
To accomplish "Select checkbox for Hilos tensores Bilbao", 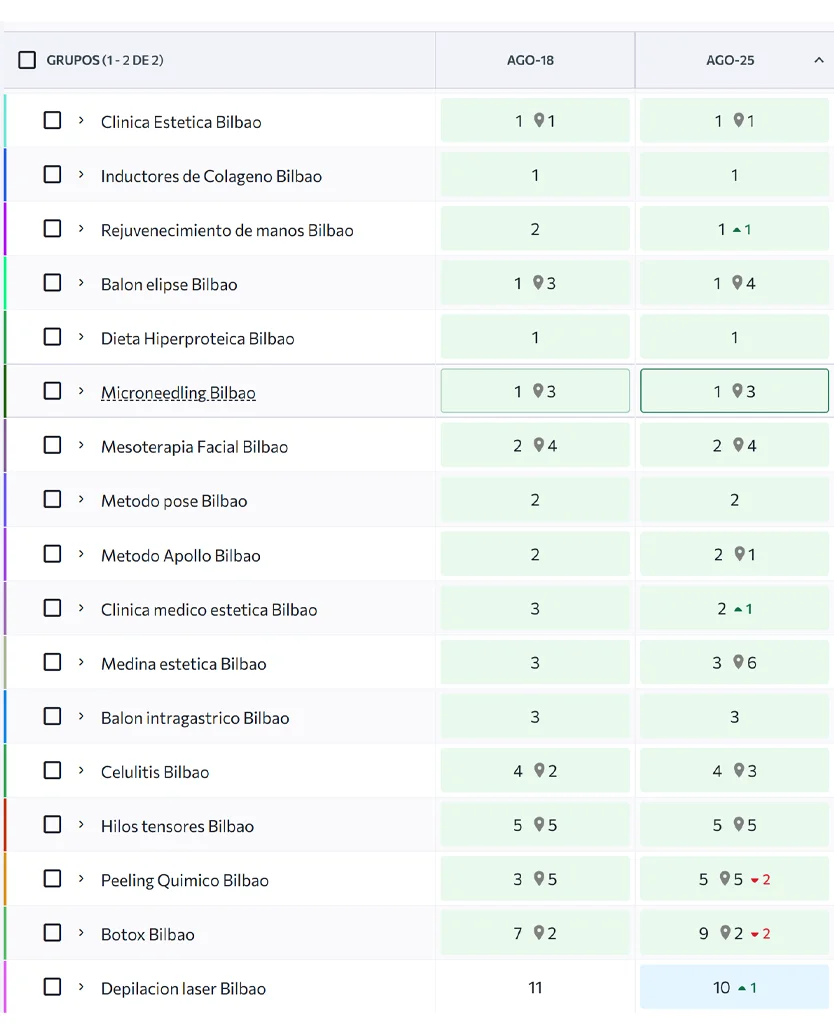I will click(x=52, y=825).
